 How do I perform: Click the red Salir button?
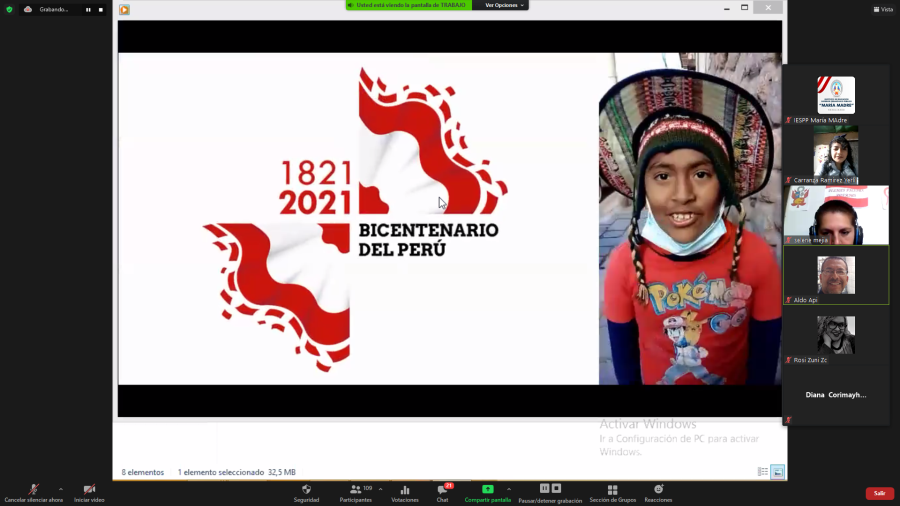point(879,493)
